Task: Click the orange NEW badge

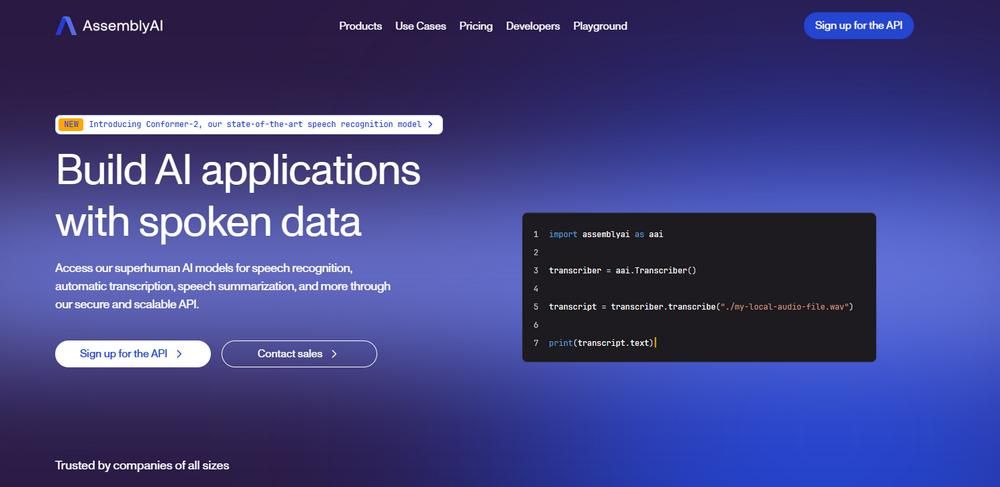Action: [71, 124]
